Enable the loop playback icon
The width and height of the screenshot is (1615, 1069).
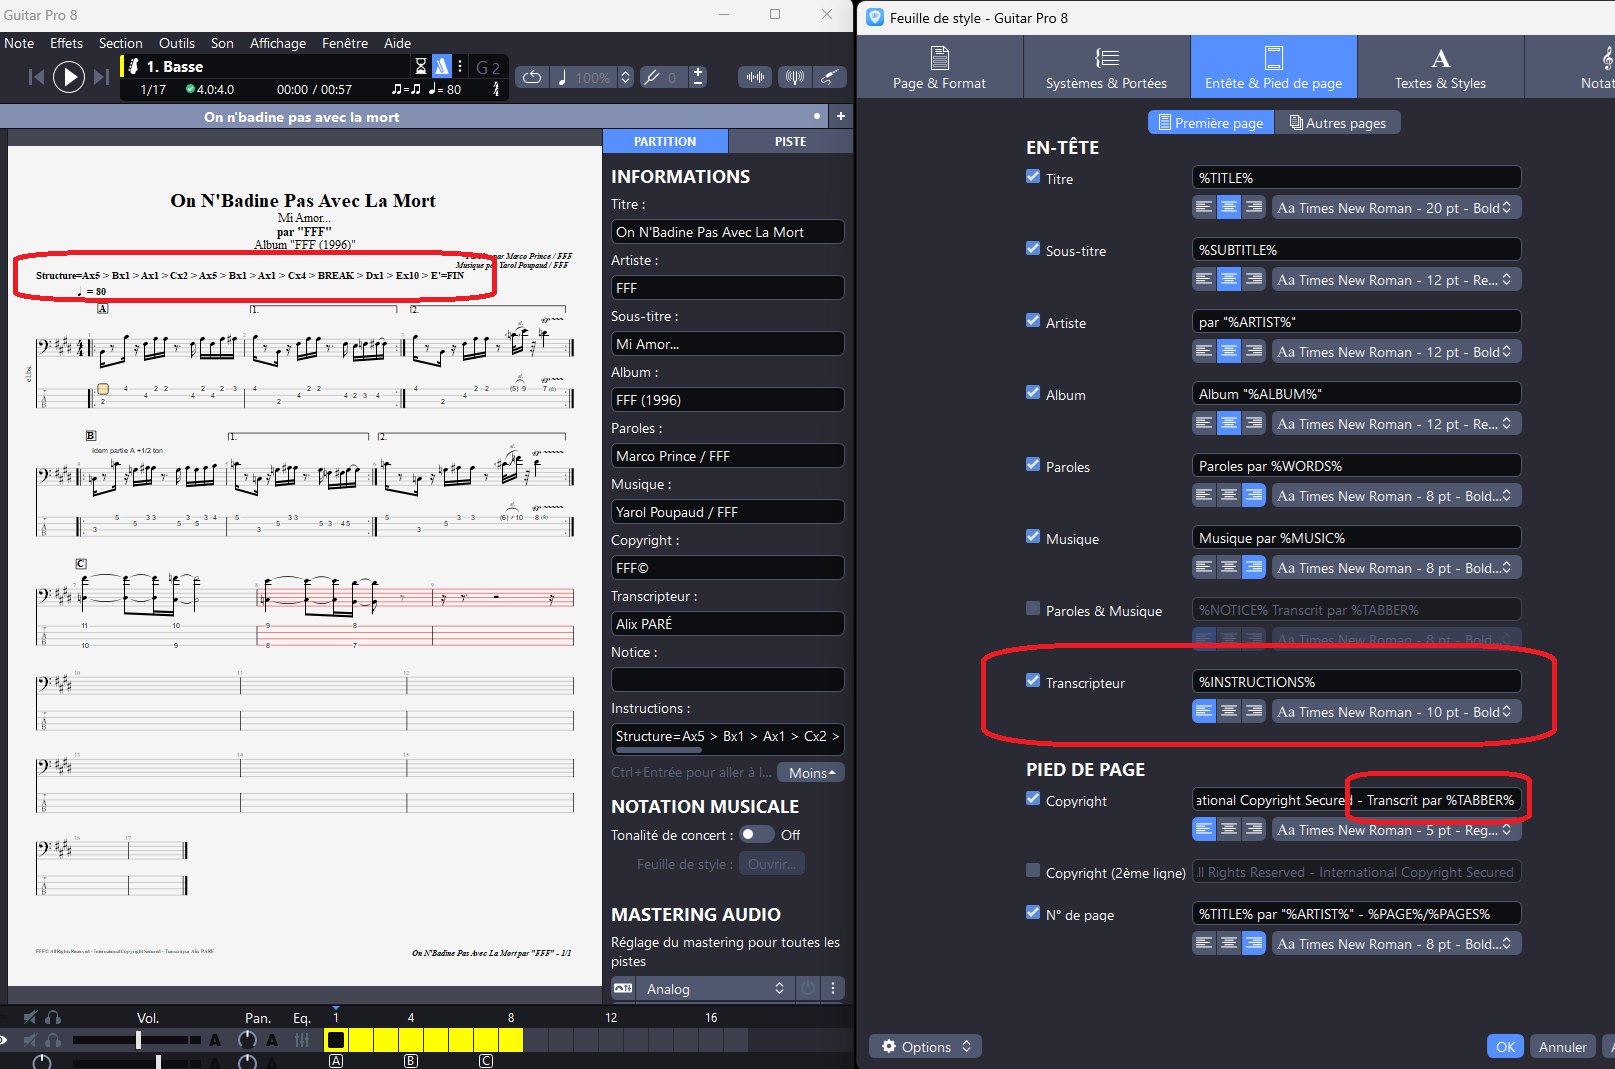point(532,77)
